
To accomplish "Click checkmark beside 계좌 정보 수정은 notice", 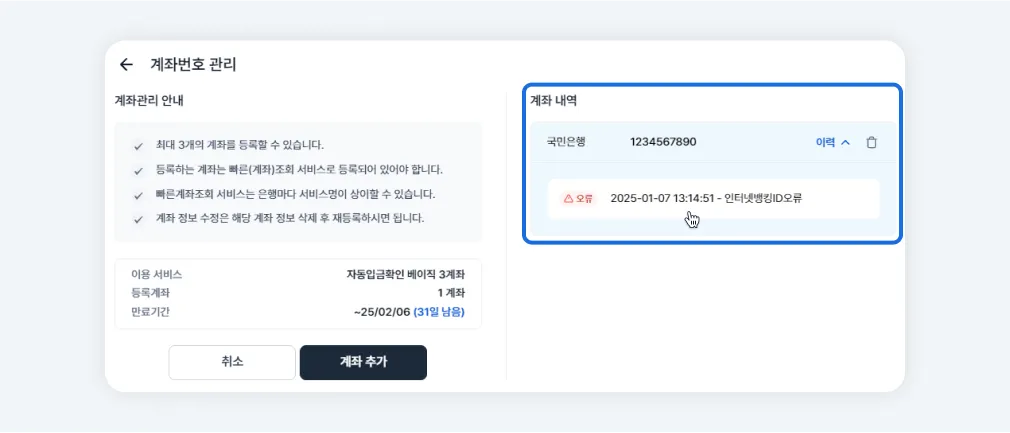I will pos(138,218).
